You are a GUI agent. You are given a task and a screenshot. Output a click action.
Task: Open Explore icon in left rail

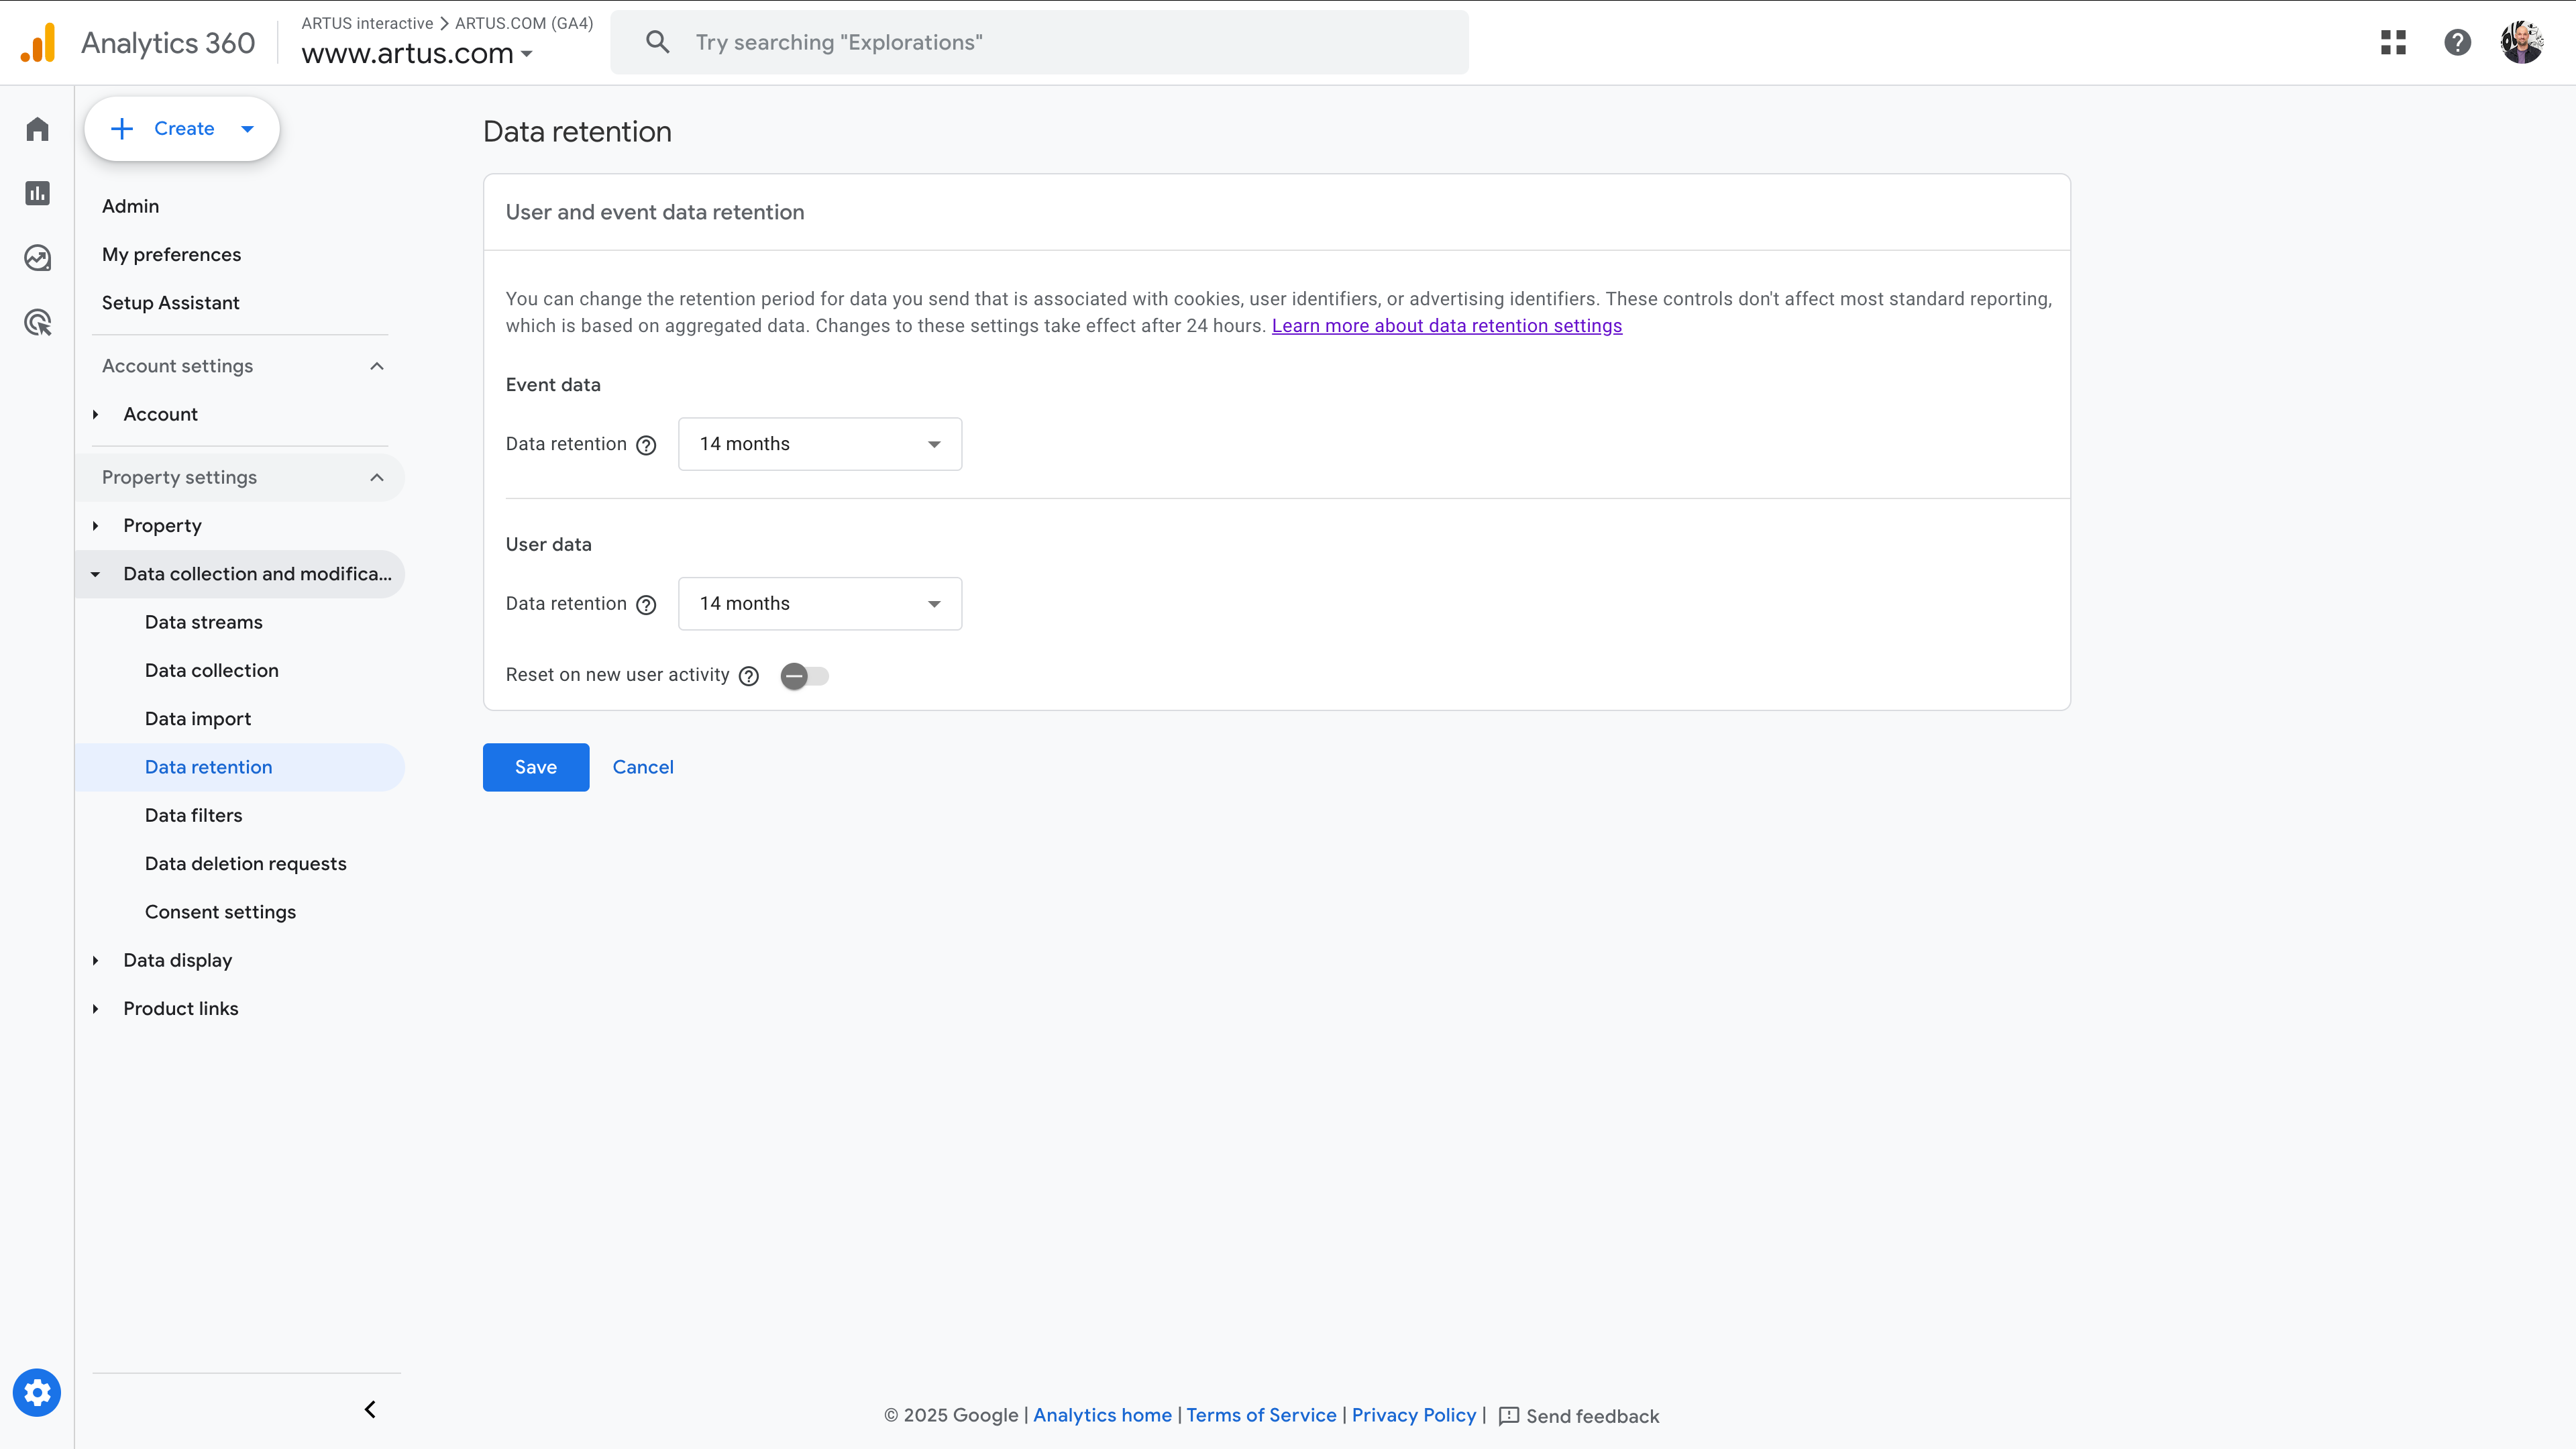click(37, 258)
